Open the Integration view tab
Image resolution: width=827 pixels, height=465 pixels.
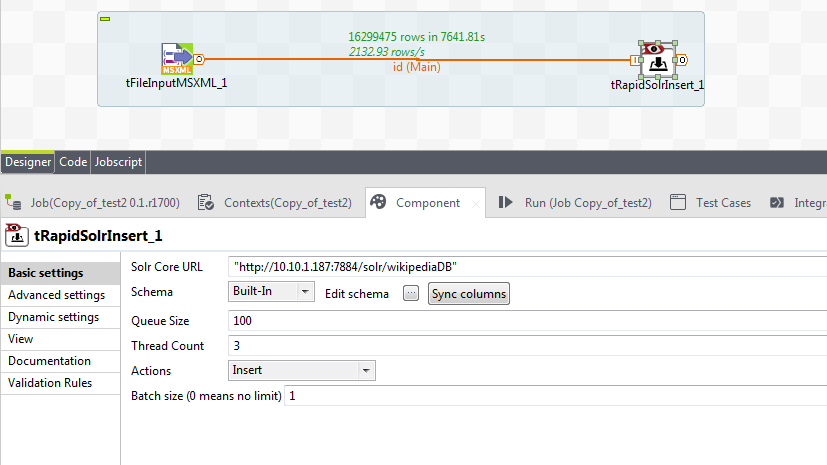tap(796, 203)
